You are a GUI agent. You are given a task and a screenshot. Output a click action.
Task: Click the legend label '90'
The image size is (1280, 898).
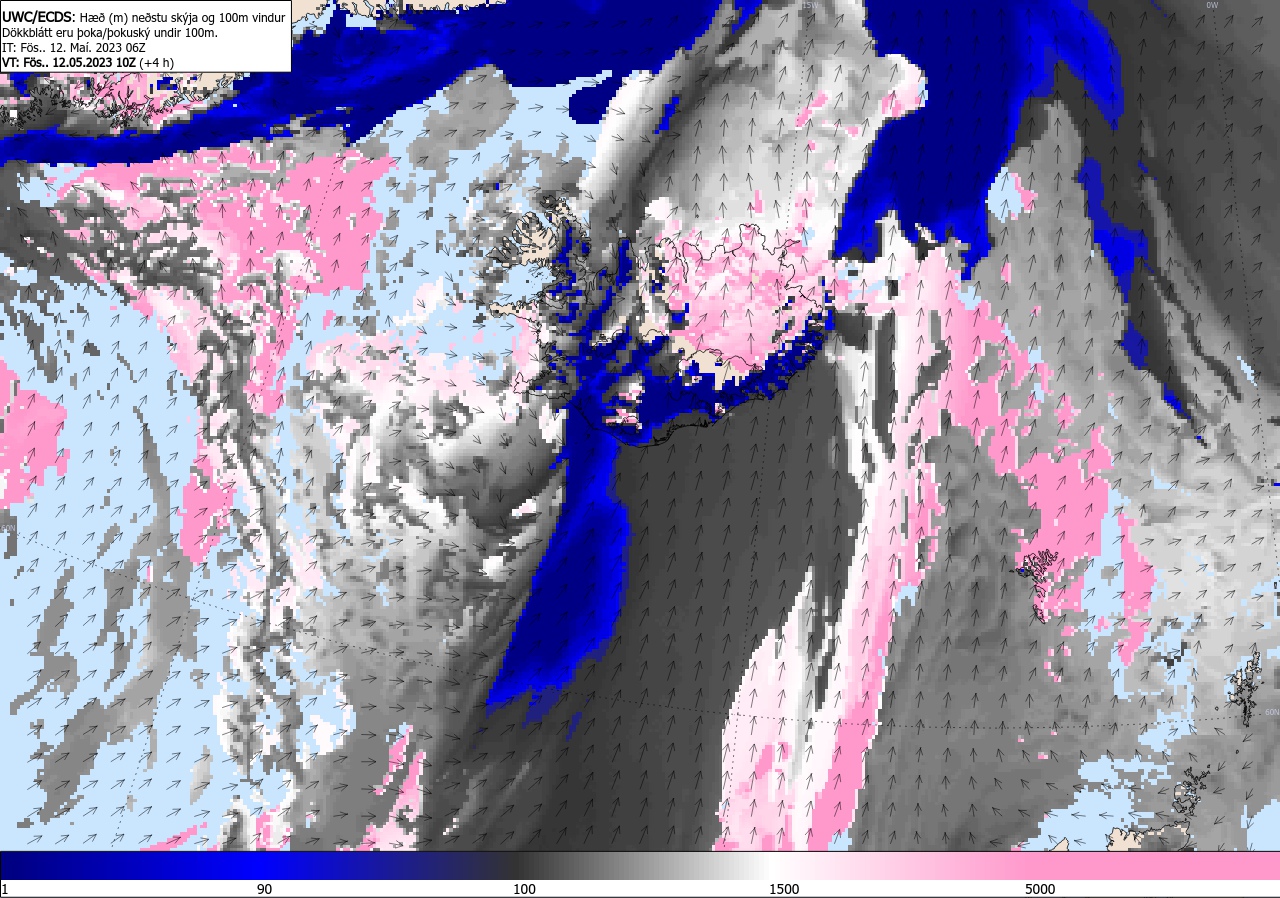point(264,889)
